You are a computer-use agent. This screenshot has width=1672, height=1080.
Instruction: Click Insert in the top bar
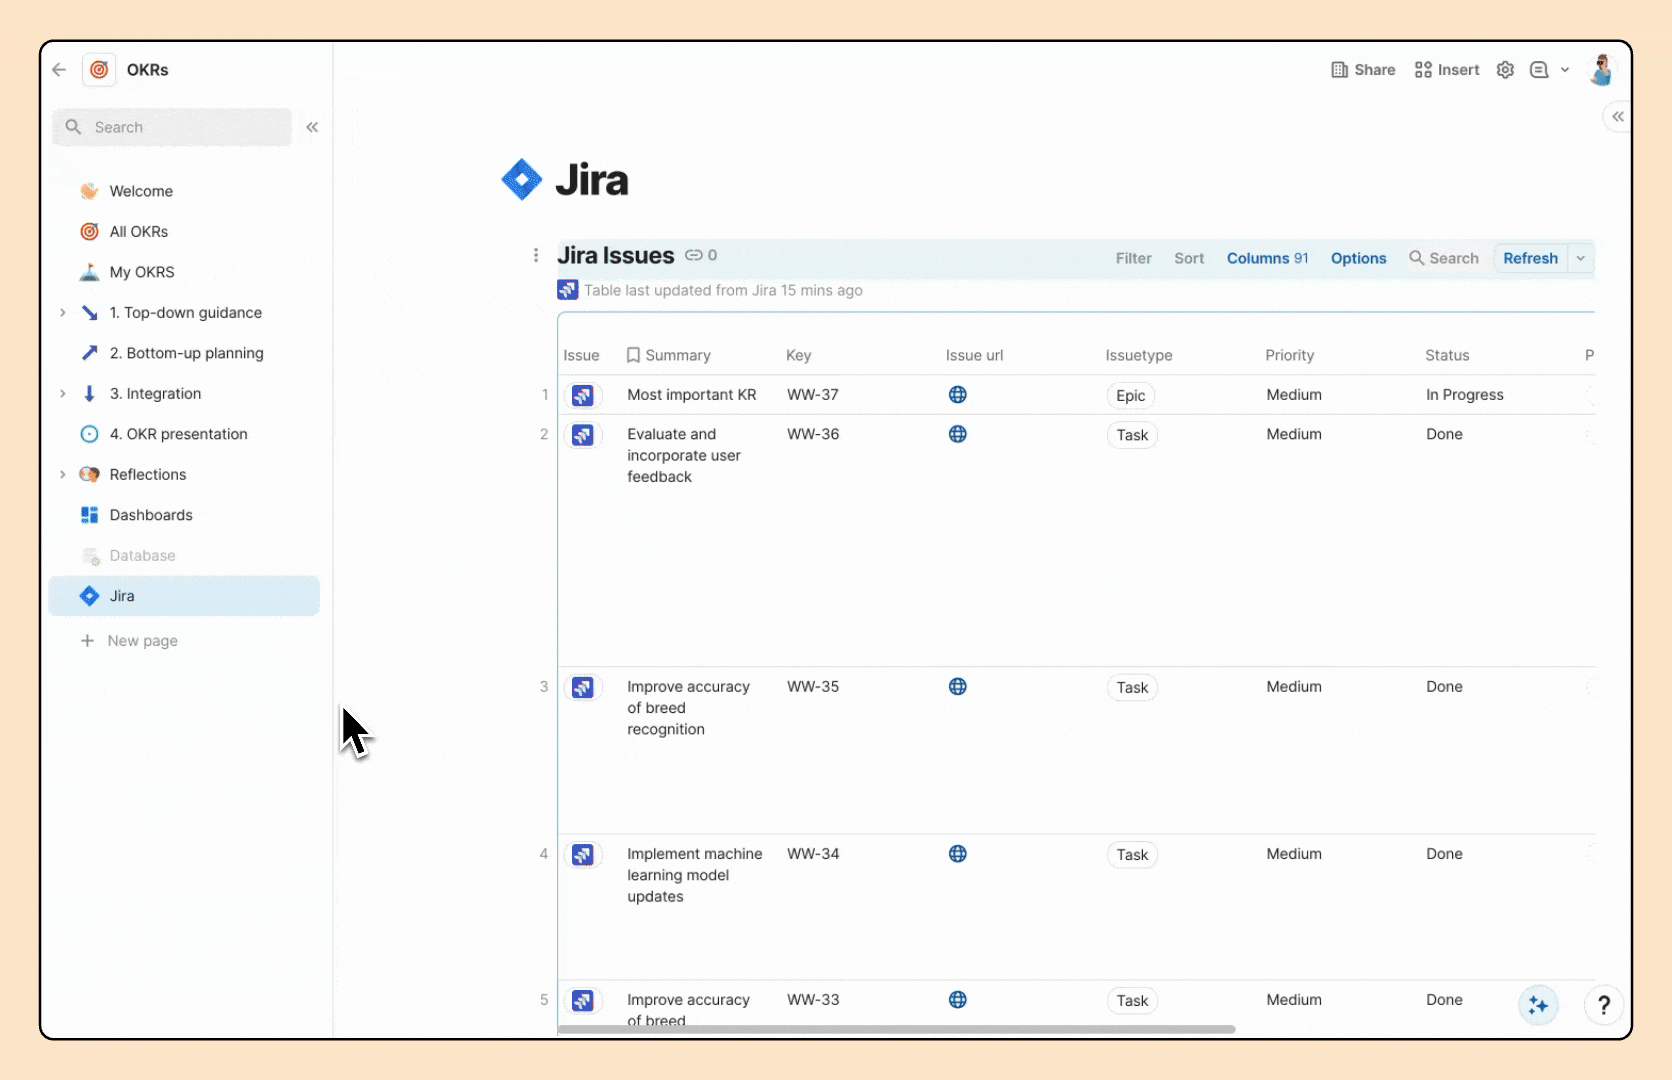(1447, 70)
